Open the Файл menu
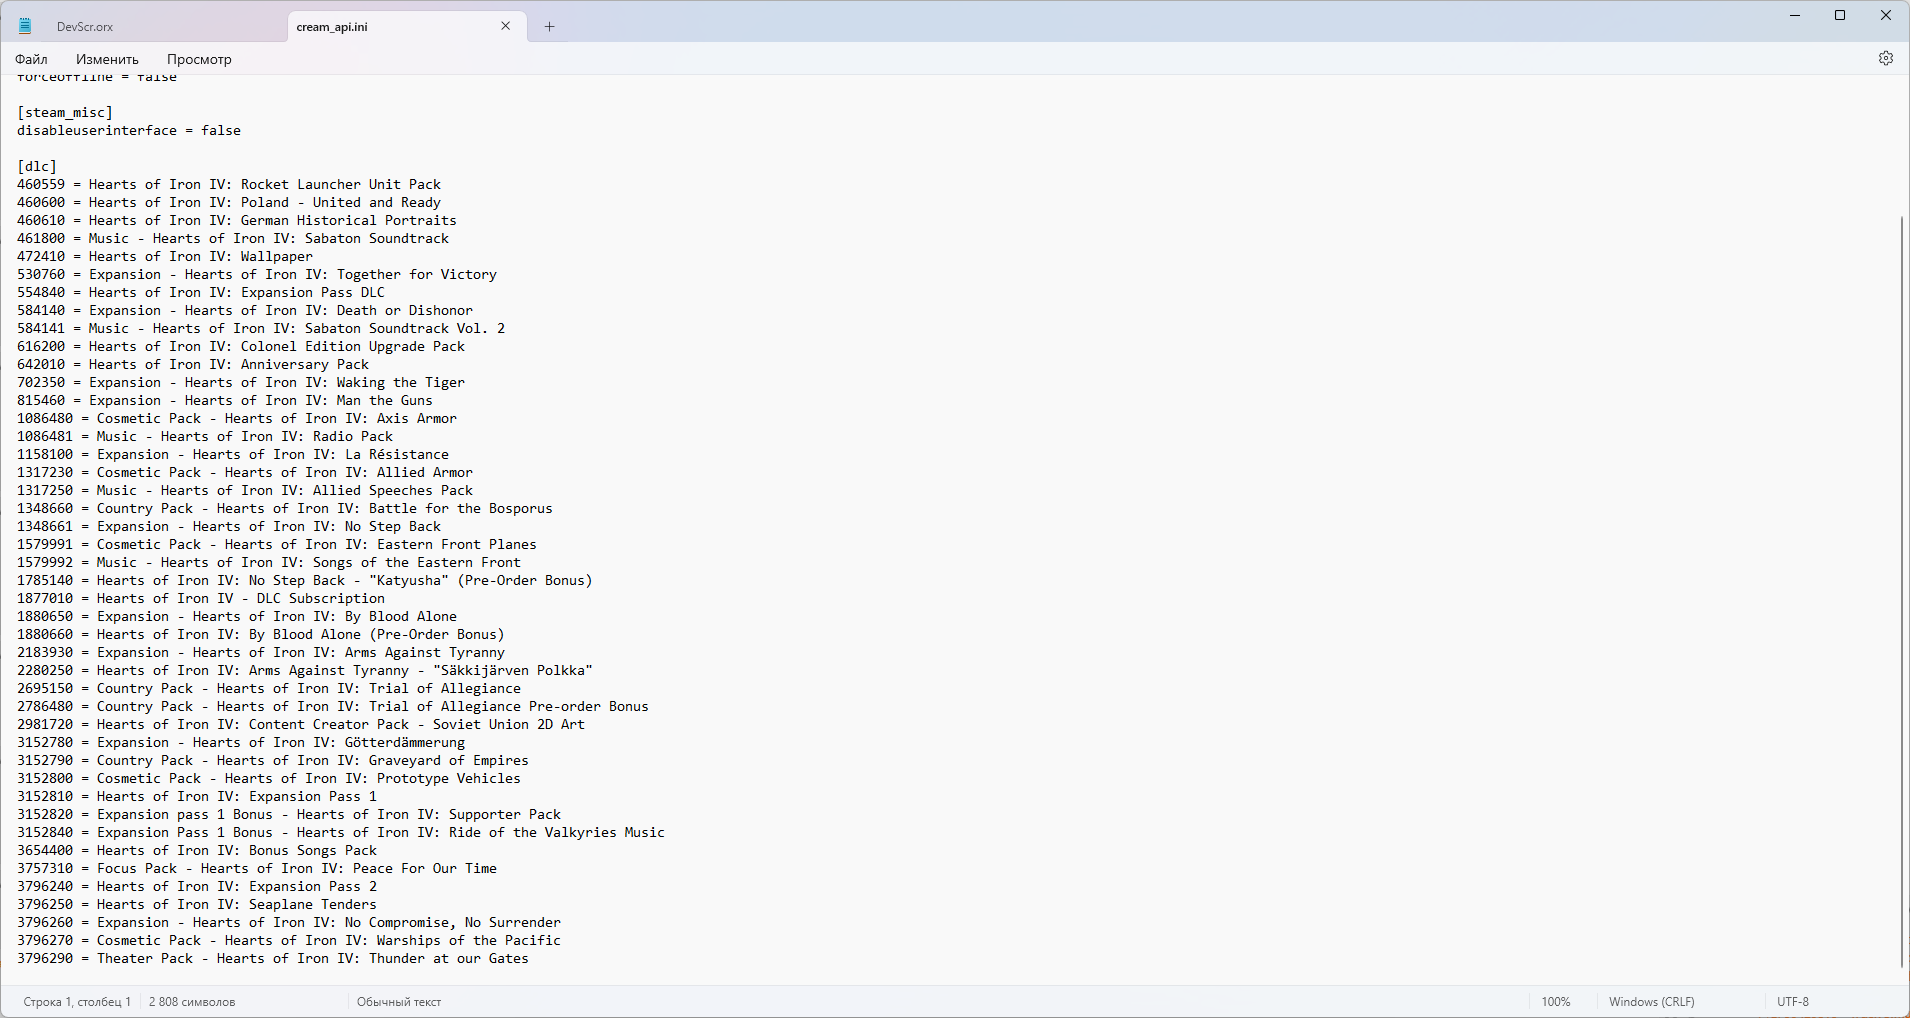 tap(31, 59)
